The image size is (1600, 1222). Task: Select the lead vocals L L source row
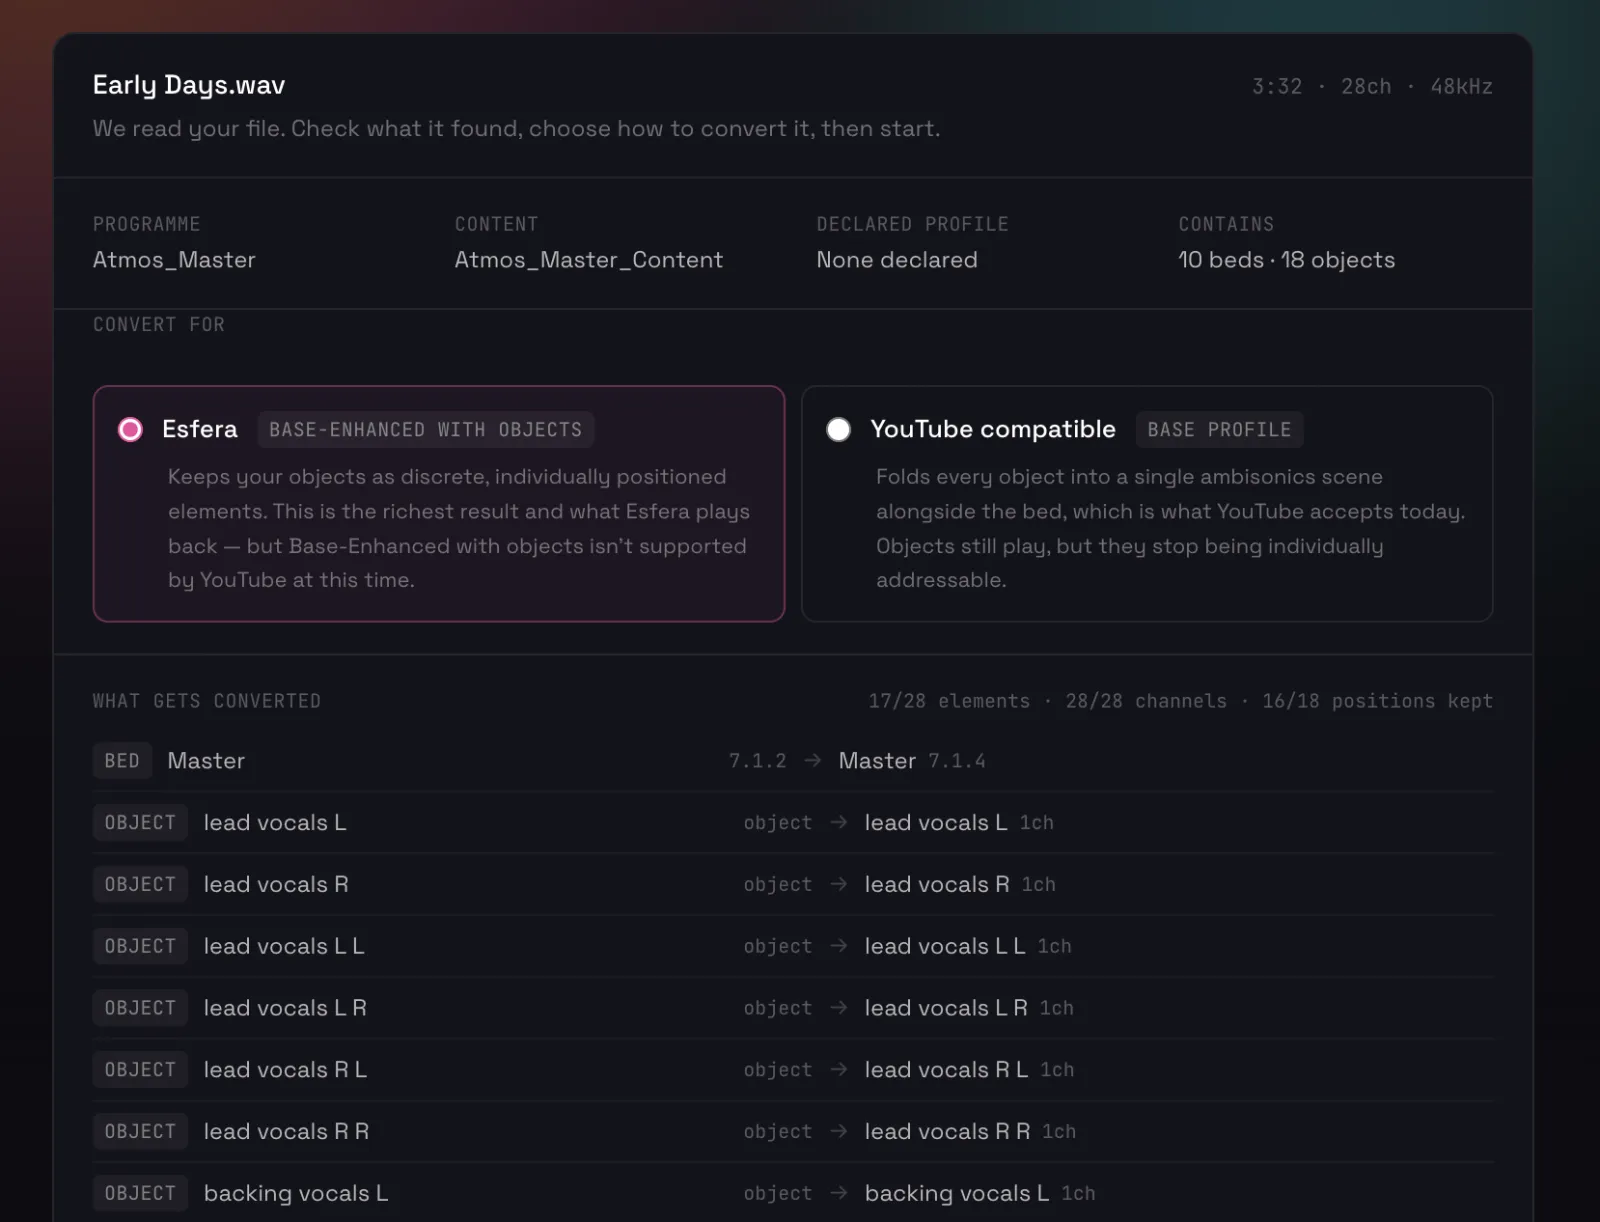[x=284, y=946]
